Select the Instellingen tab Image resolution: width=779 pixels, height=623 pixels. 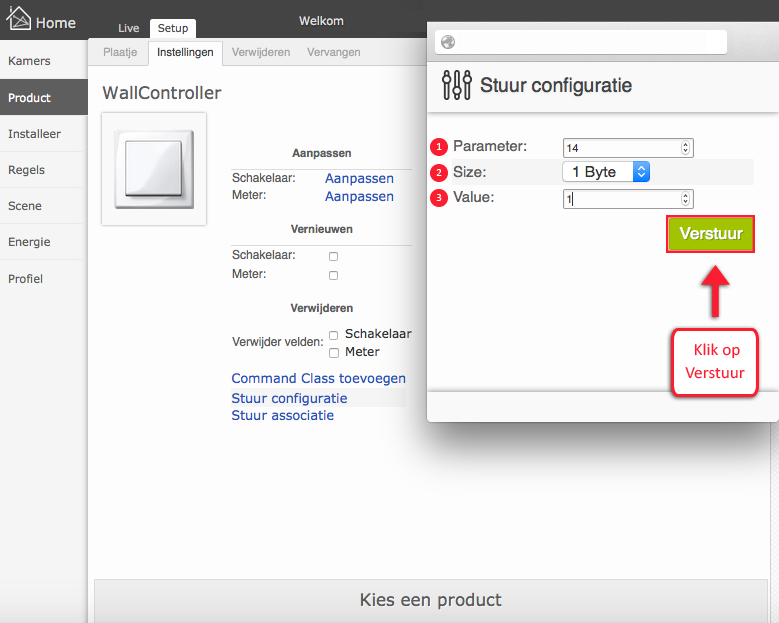pyautogui.click(x=185, y=53)
